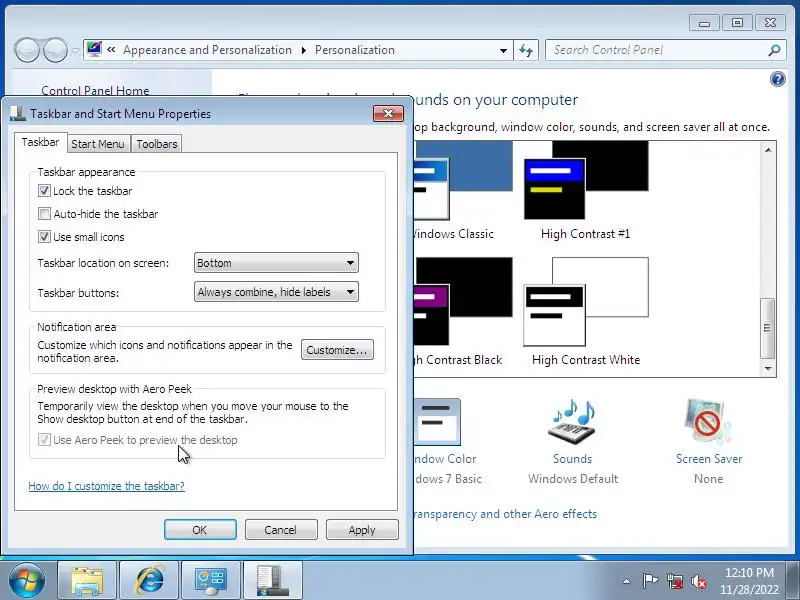Toggle Lock the taskbar checkbox
Viewport: 800px width, 600px height.
(44, 191)
